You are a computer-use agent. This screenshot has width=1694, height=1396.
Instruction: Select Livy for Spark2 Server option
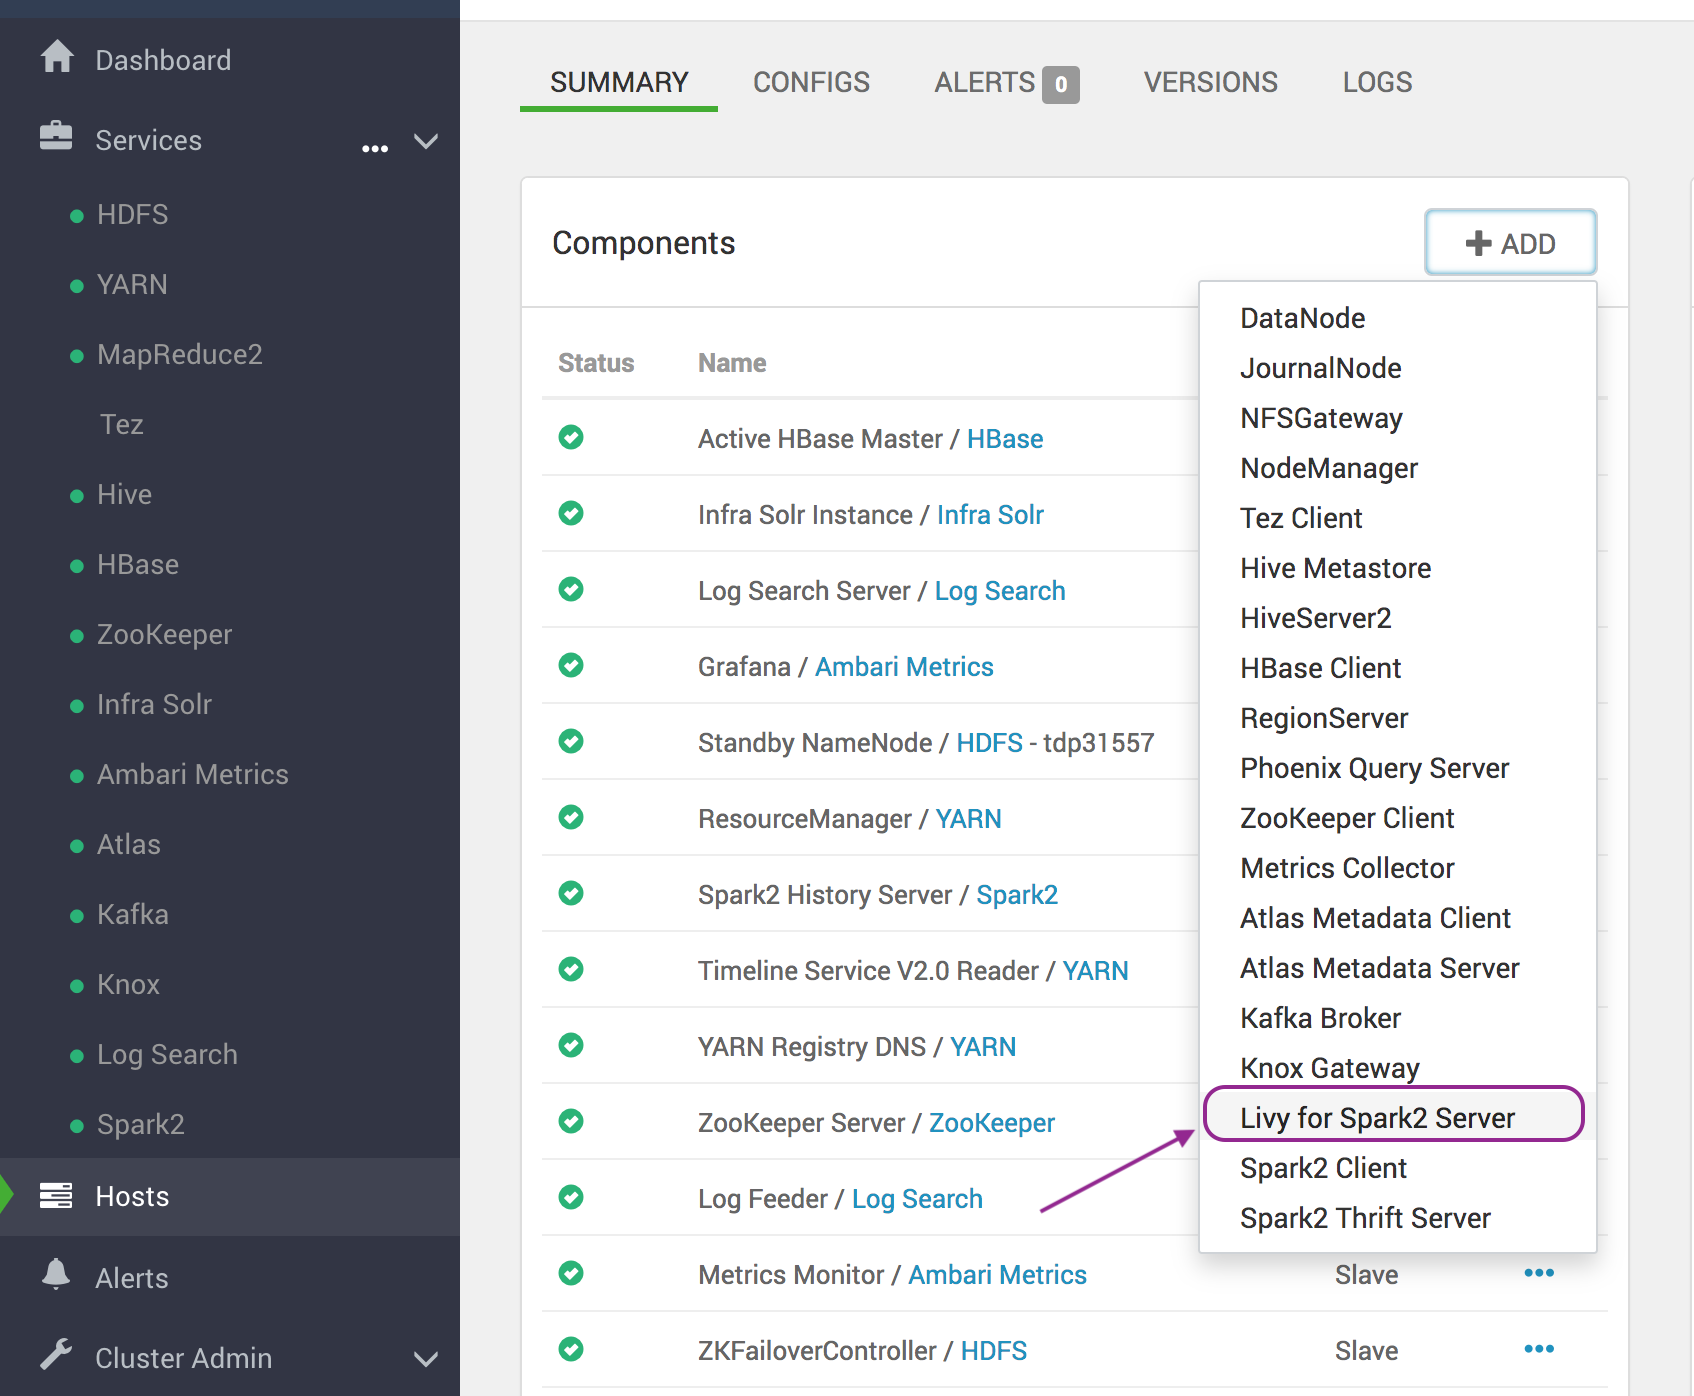point(1377,1117)
